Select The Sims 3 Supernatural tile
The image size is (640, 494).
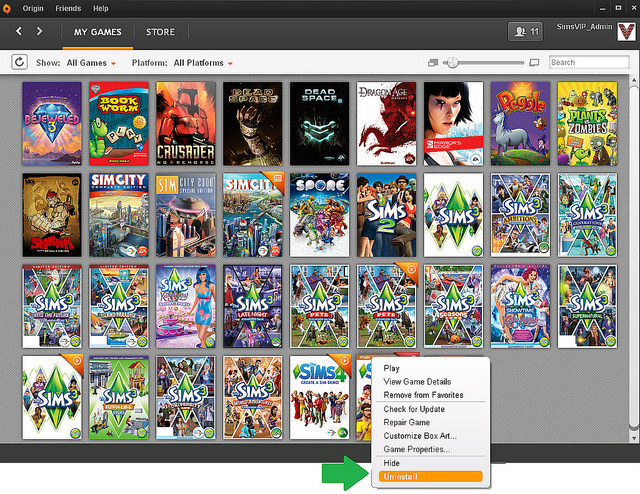[x=587, y=307]
